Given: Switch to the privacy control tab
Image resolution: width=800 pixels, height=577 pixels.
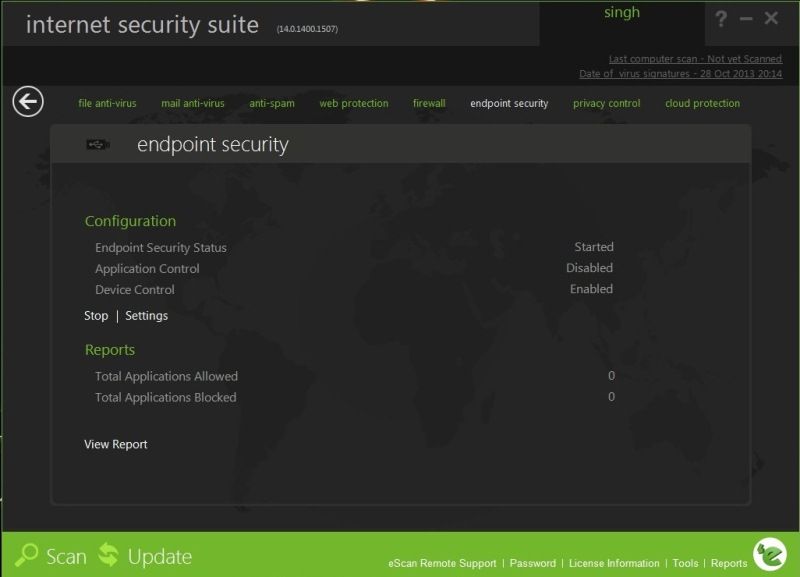Looking at the screenshot, I should click(607, 103).
